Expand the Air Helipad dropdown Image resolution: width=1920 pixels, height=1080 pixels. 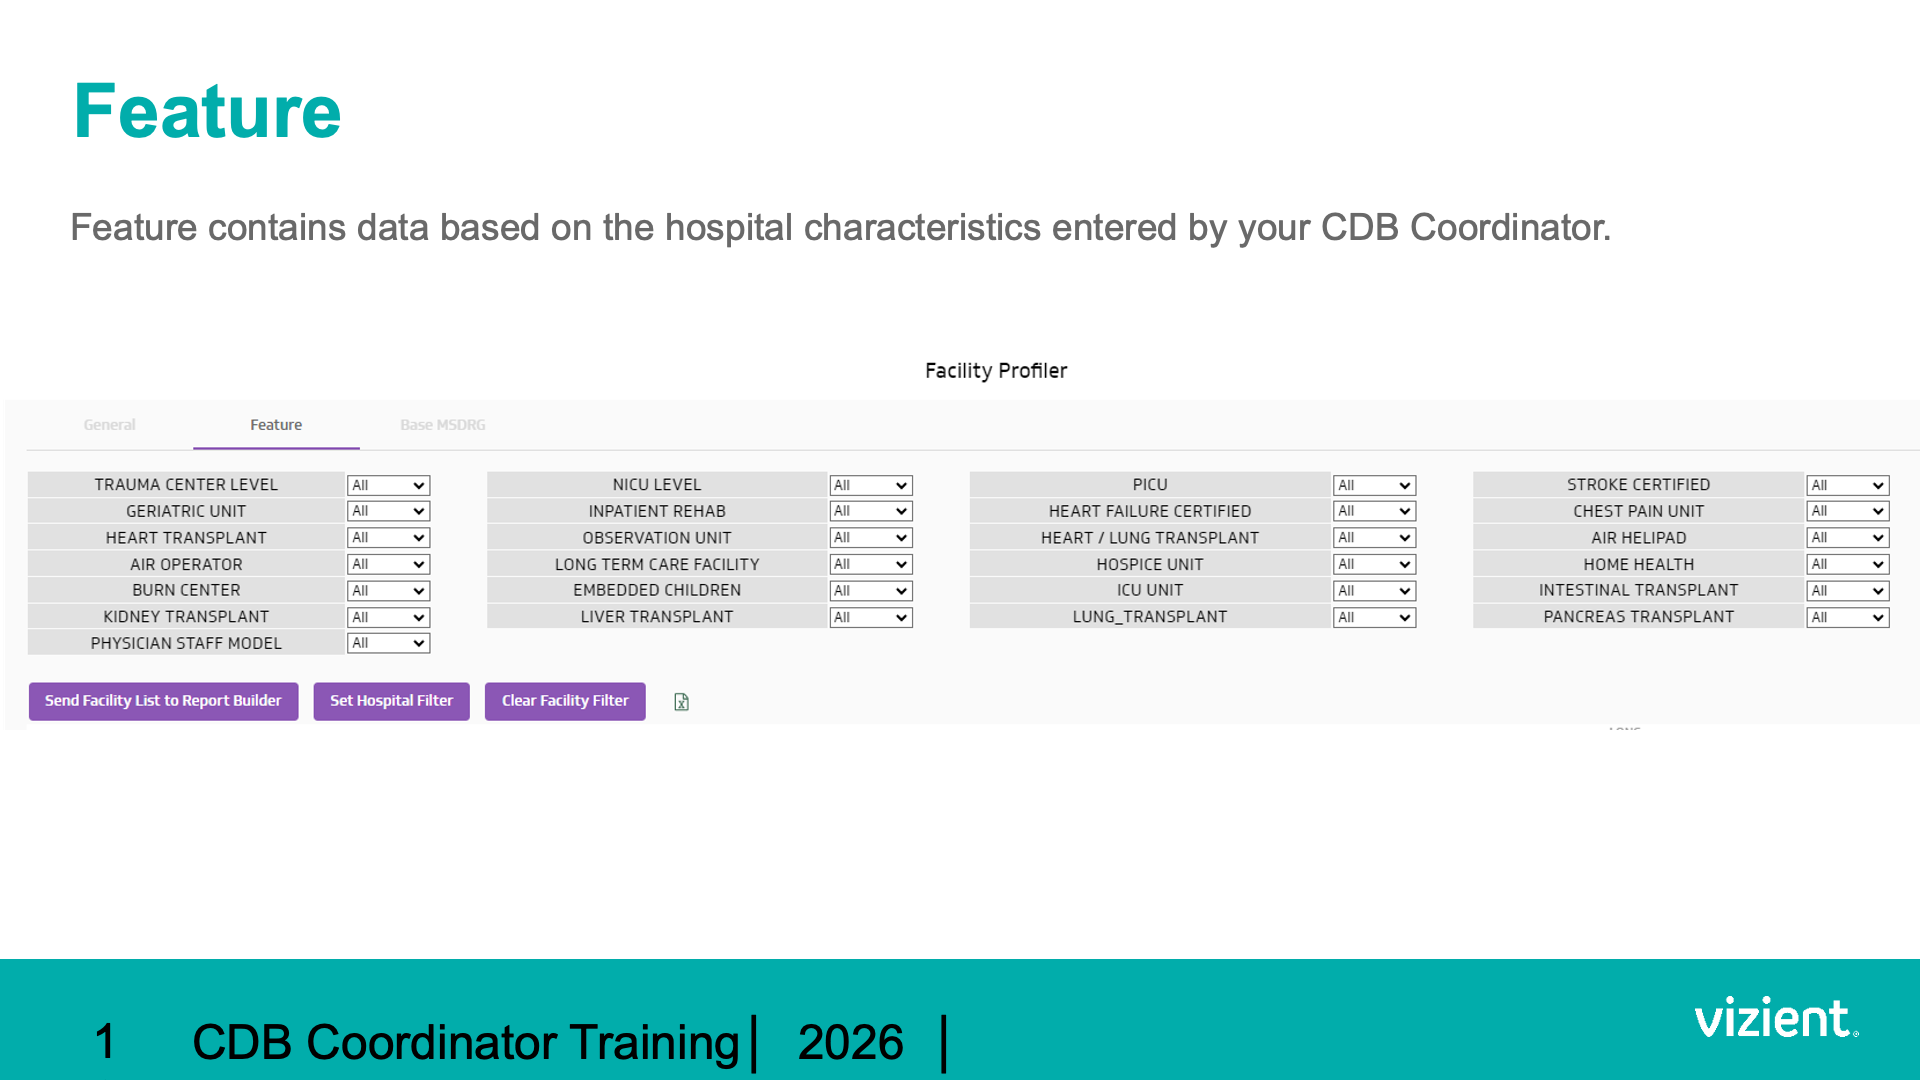tap(1847, 538)
